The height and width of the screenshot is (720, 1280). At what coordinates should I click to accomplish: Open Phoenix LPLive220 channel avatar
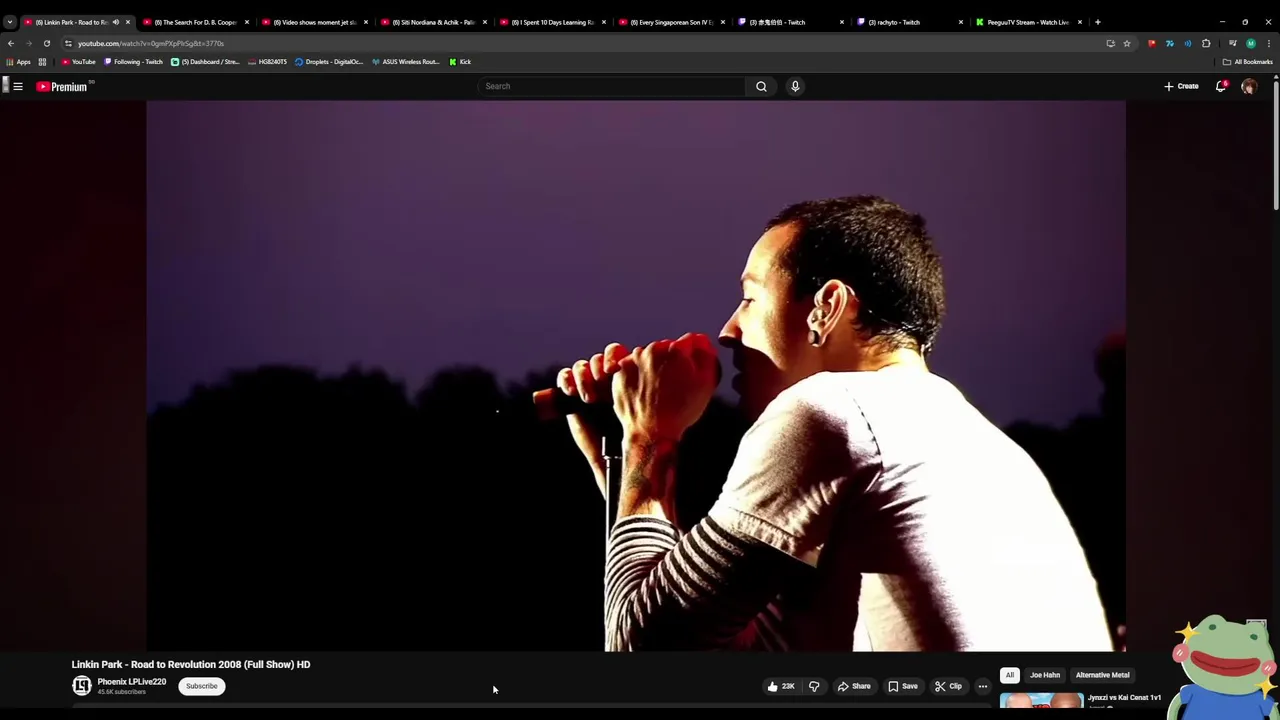(x=82, y=686)
